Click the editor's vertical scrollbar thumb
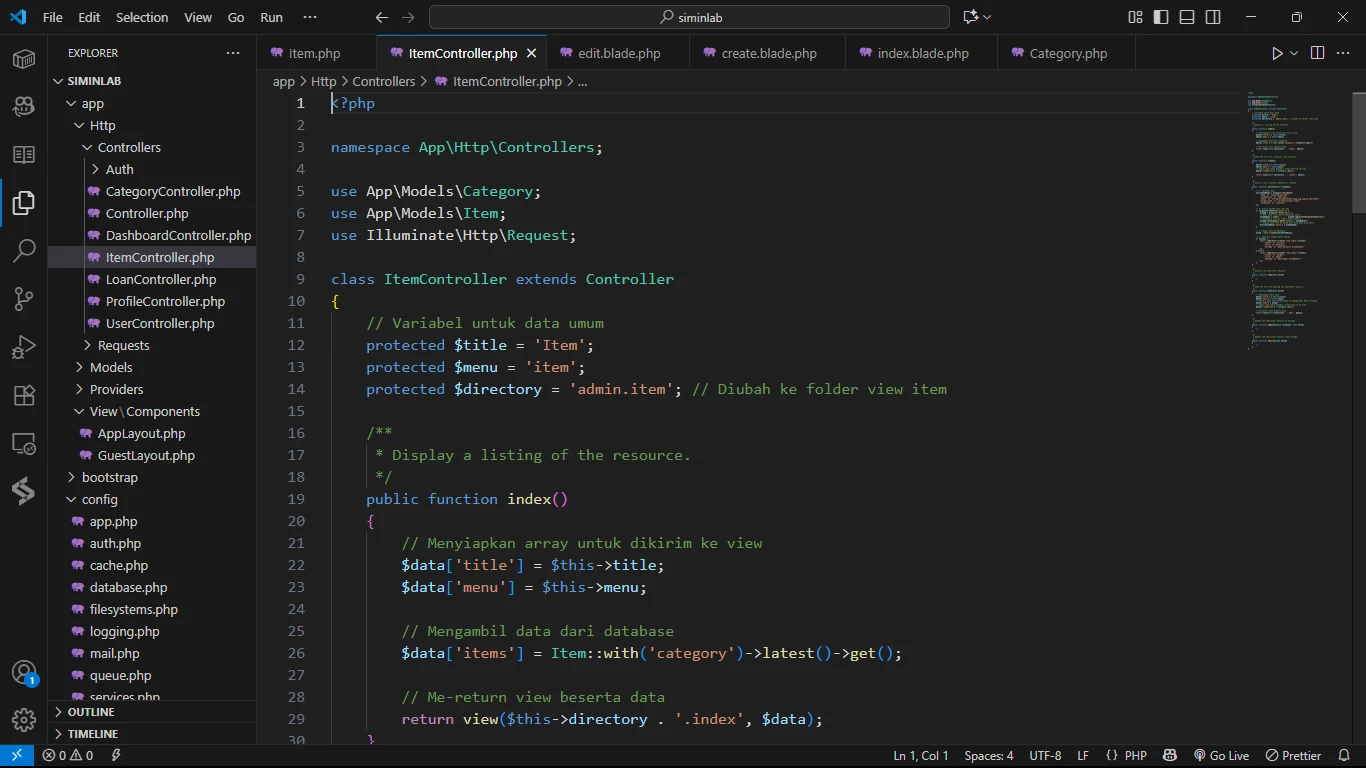Screen dimensions: 1366x768 (x=1358, y=150)
